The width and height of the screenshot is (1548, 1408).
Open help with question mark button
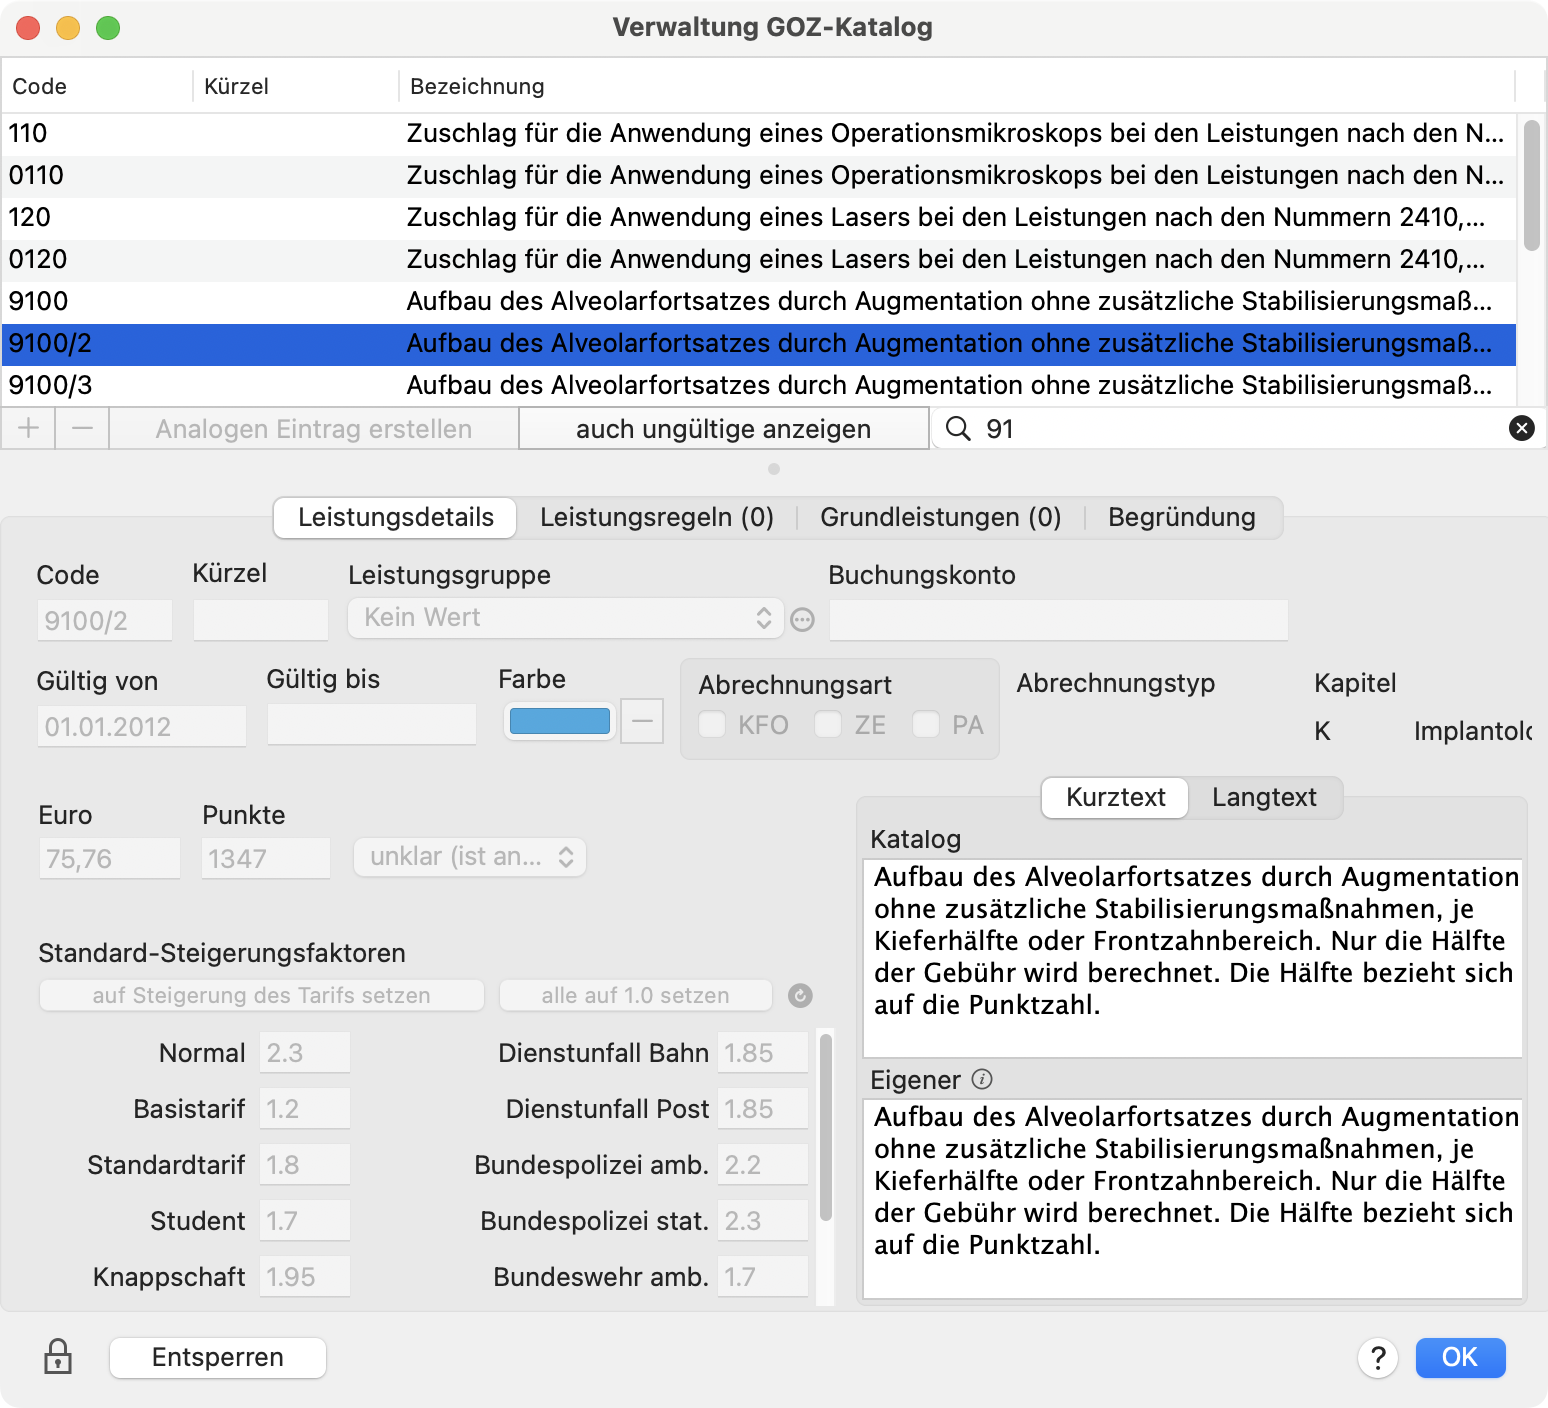[x=1378, y=1358]
